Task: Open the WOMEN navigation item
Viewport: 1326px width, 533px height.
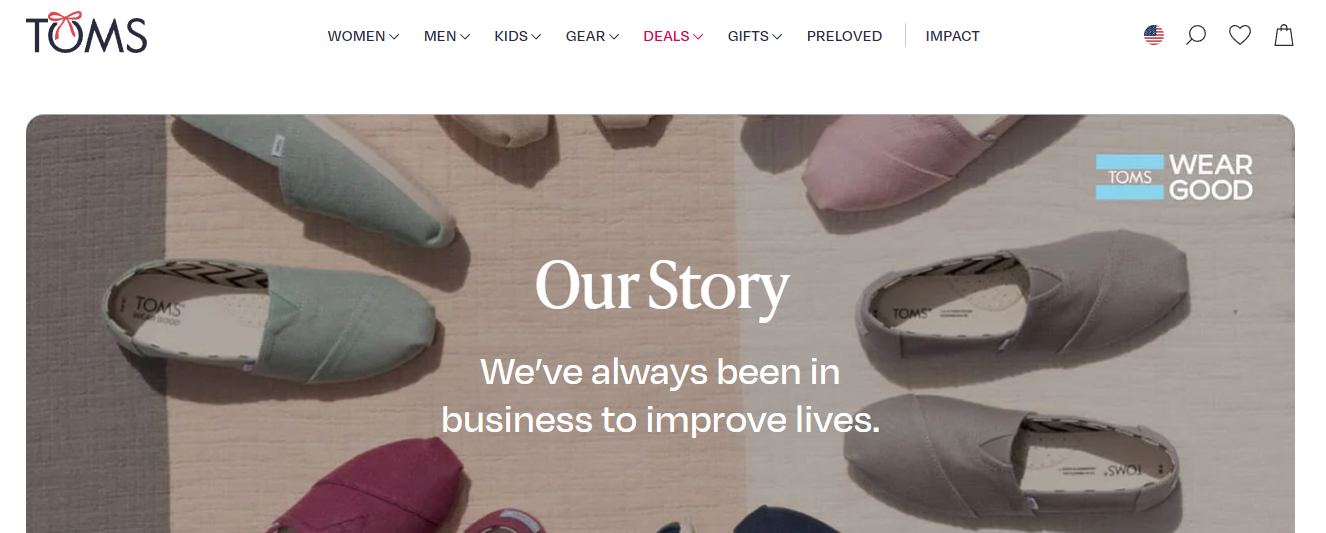Action: [356, 36]
